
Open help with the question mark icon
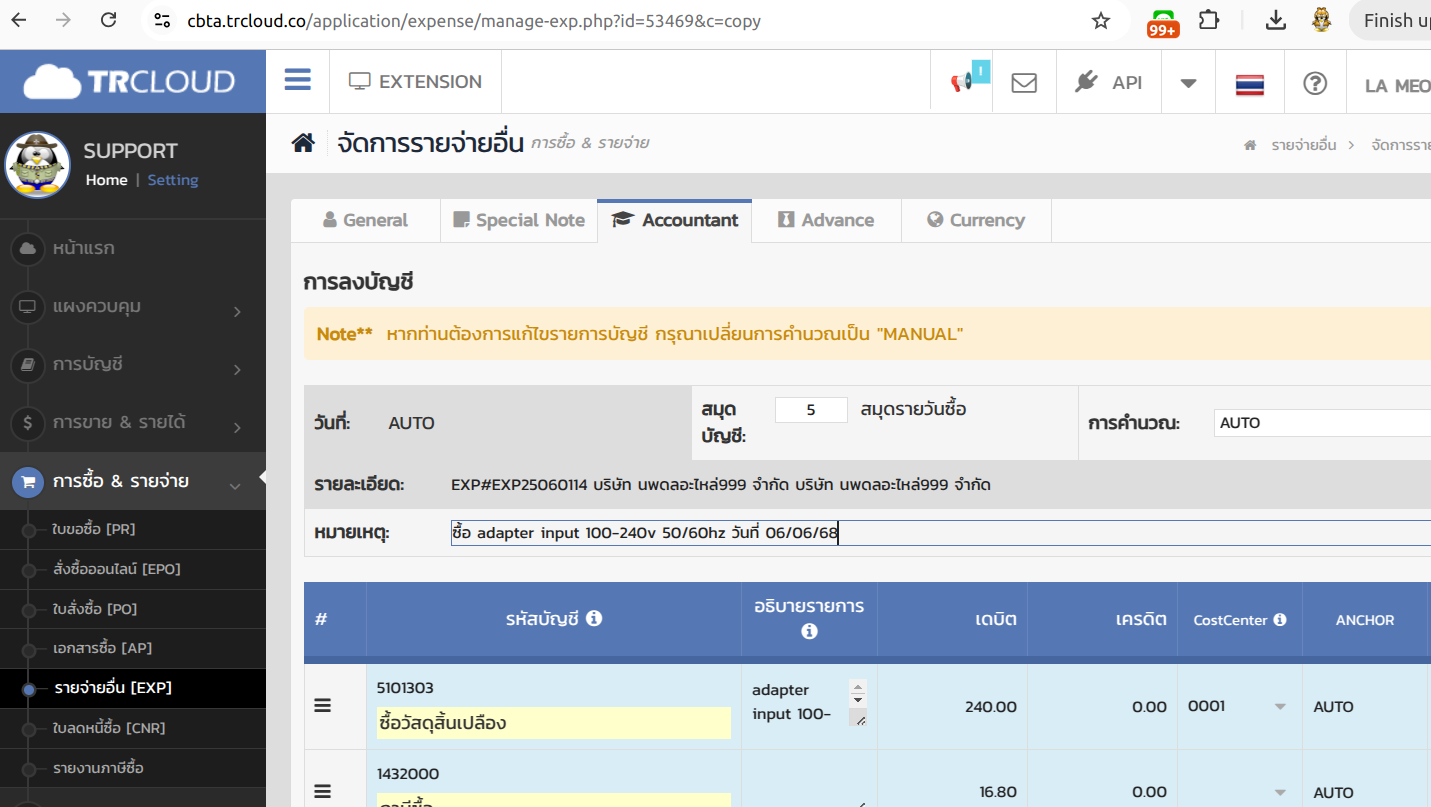tap(1315, 83)
